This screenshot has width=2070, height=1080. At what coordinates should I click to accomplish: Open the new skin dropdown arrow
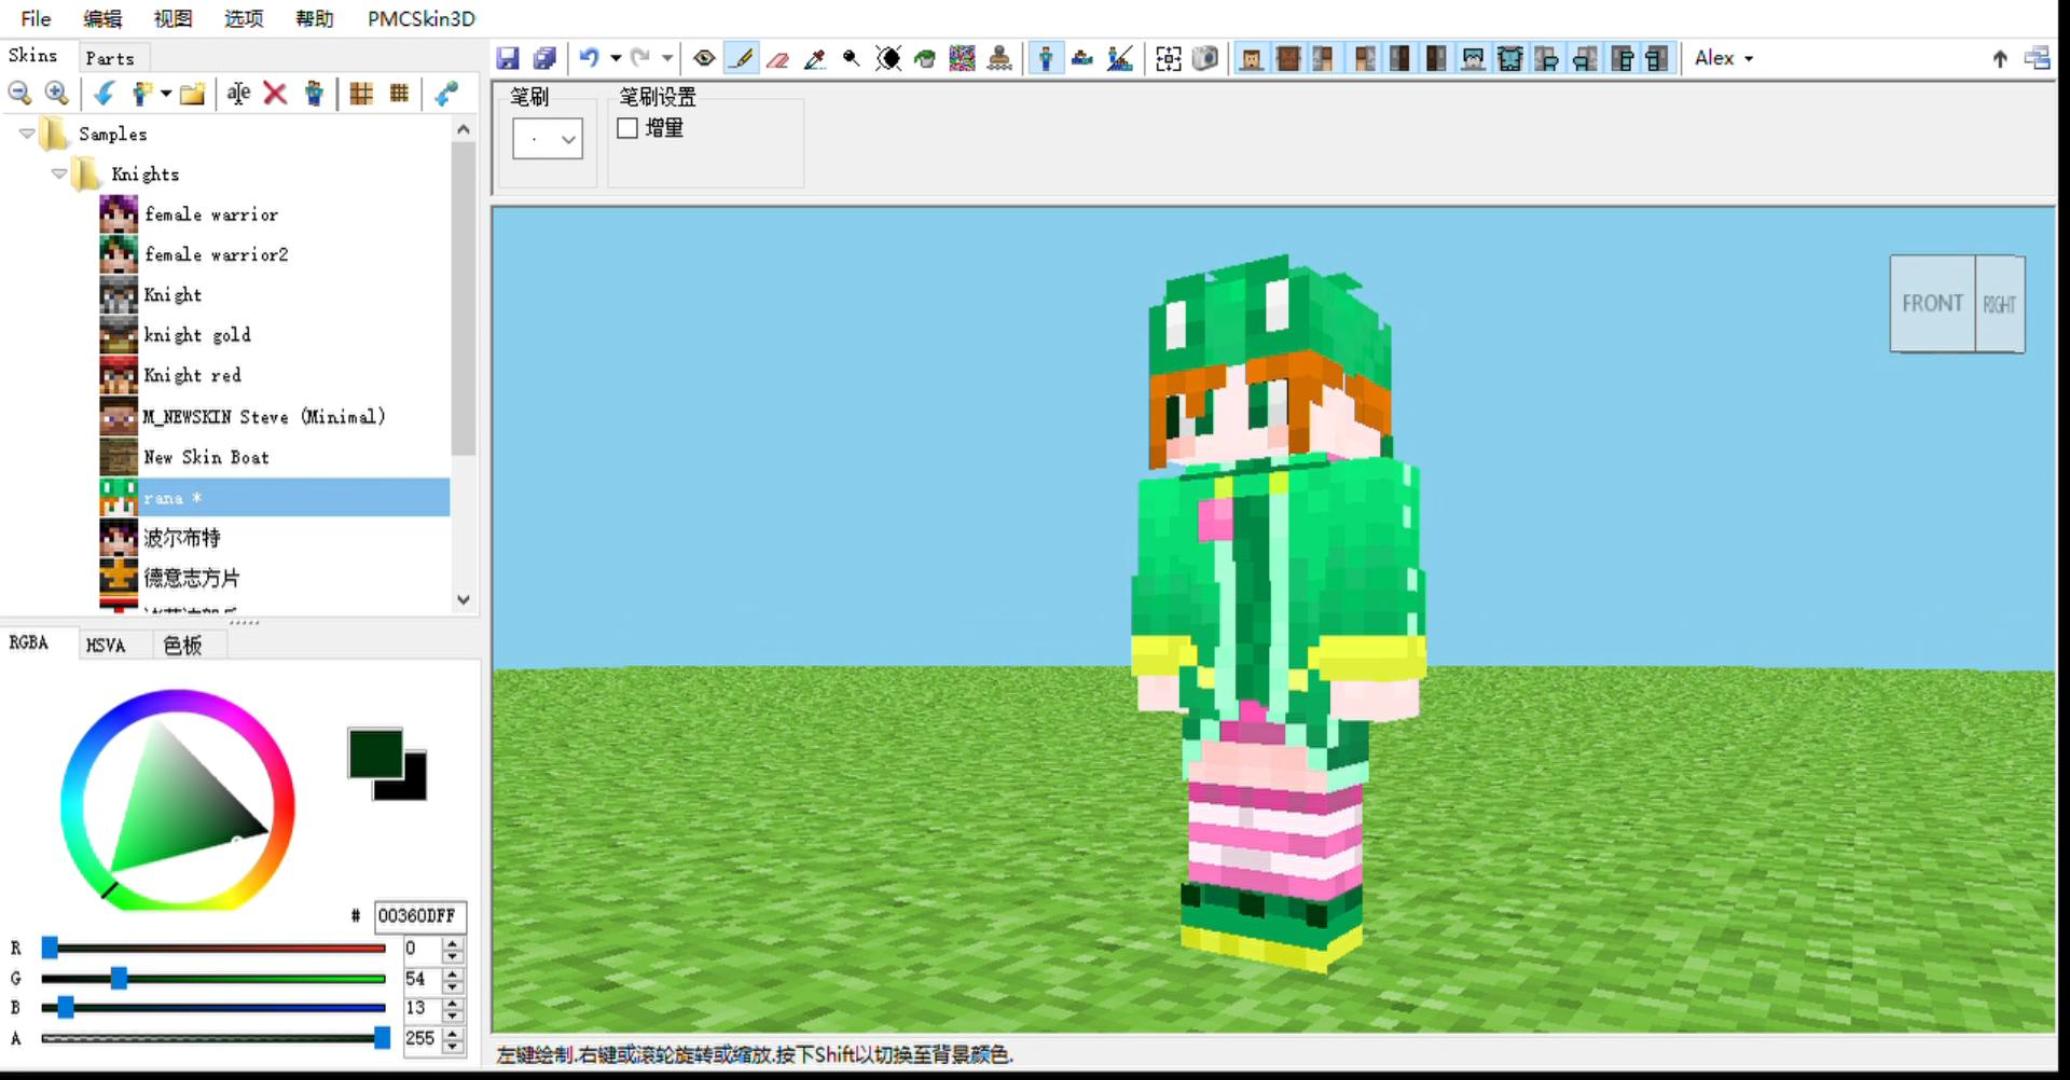pos(165,94)
